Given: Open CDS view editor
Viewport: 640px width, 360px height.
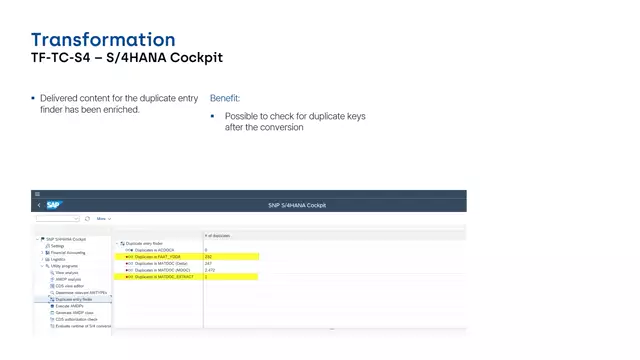Looking at the screenshot, I should (70, 286).
